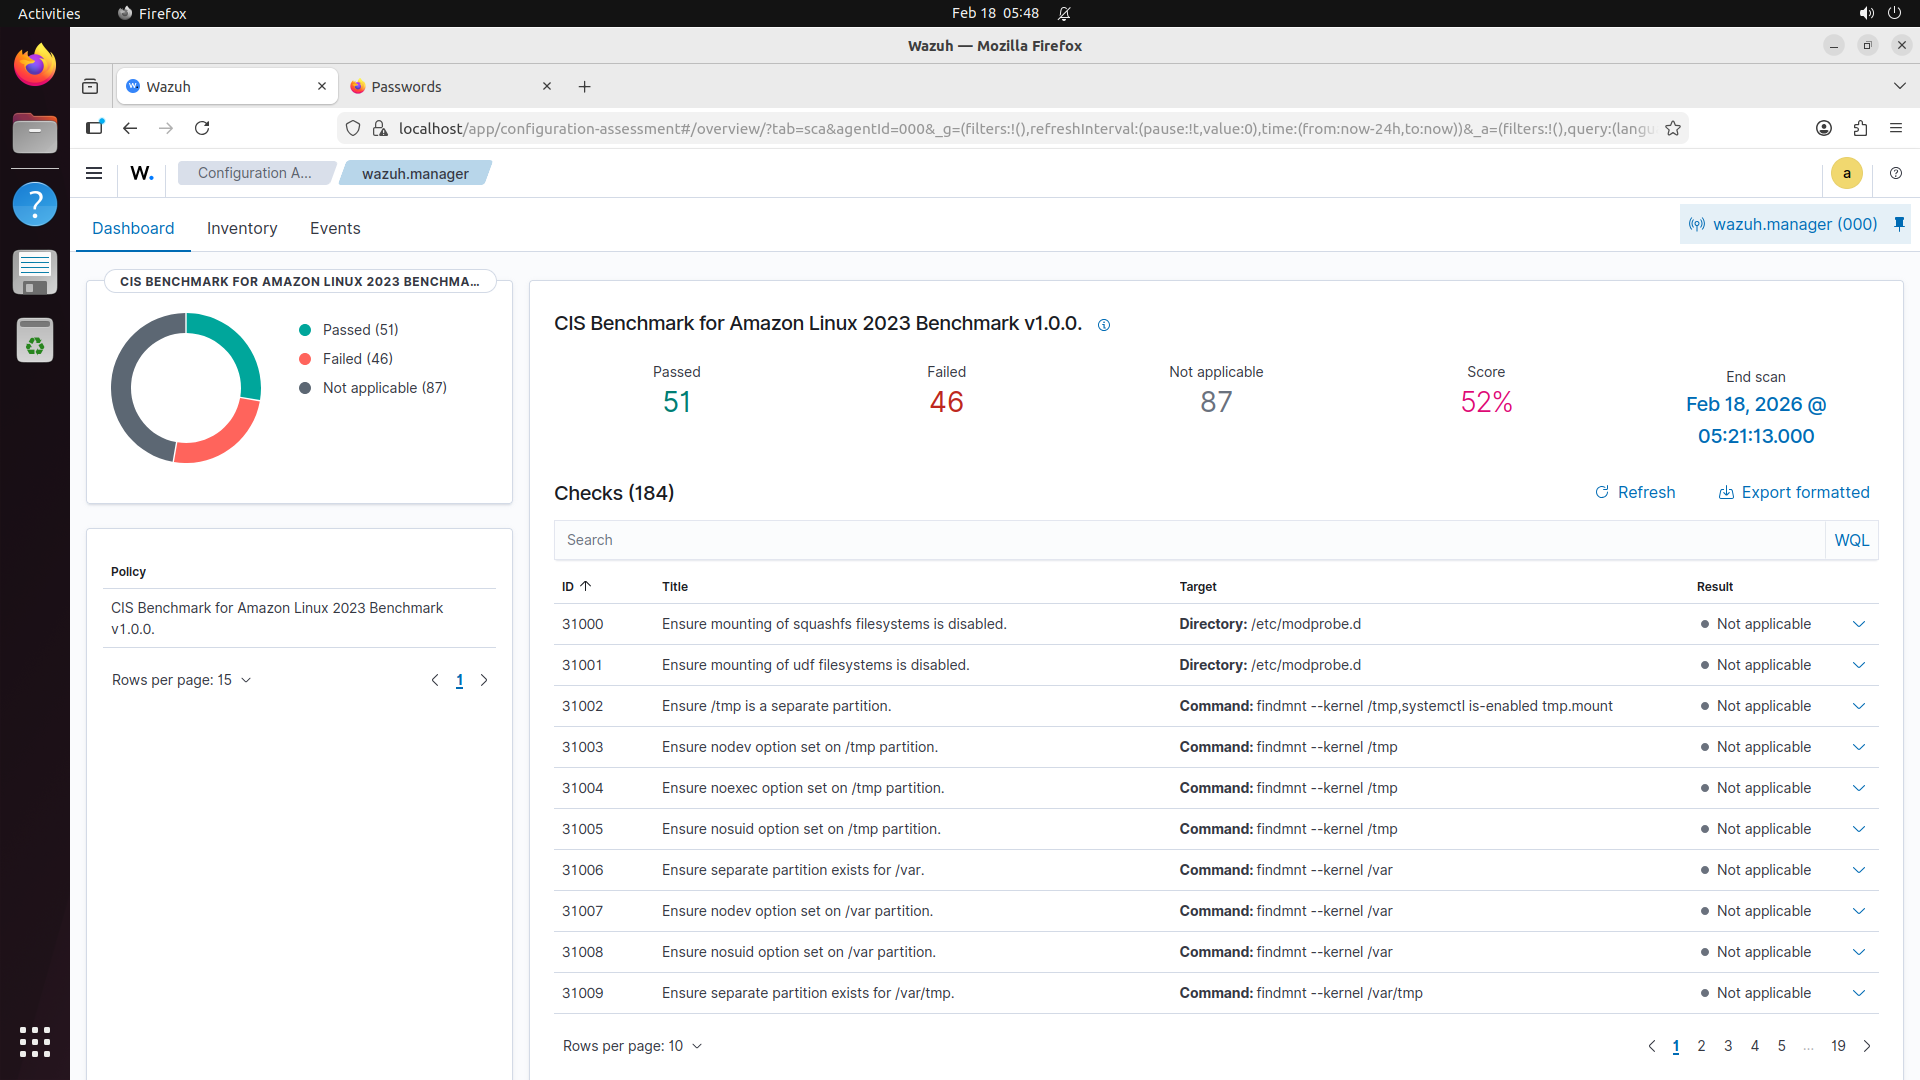
Task: Switch to the Inventory tab
Action: pyautogui.click(x=242, y=228)
